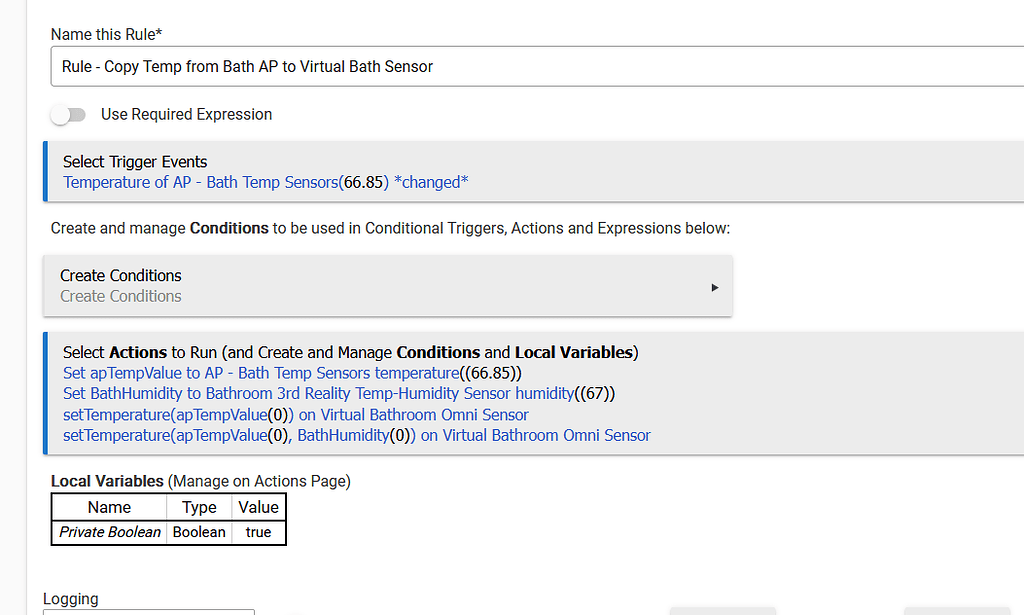Click the Local Variables heading
The image size is (1024, 615).
pyautogui.click(x=106, y=481)
